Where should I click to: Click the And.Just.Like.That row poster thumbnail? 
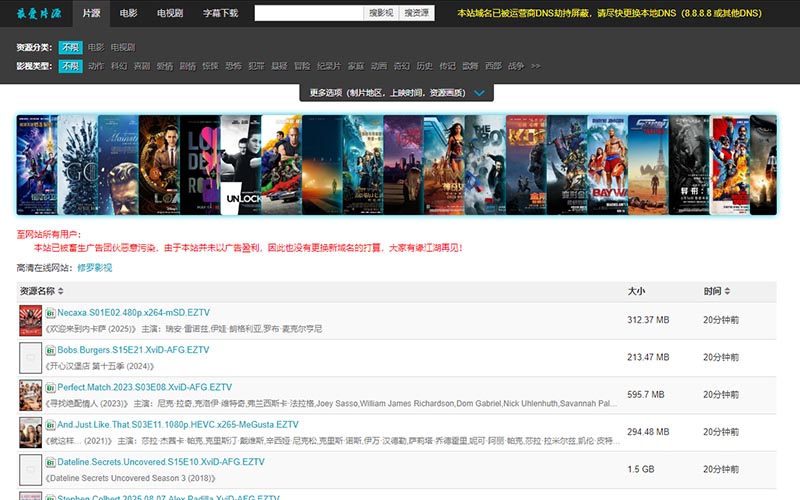(x=31, y=432)
